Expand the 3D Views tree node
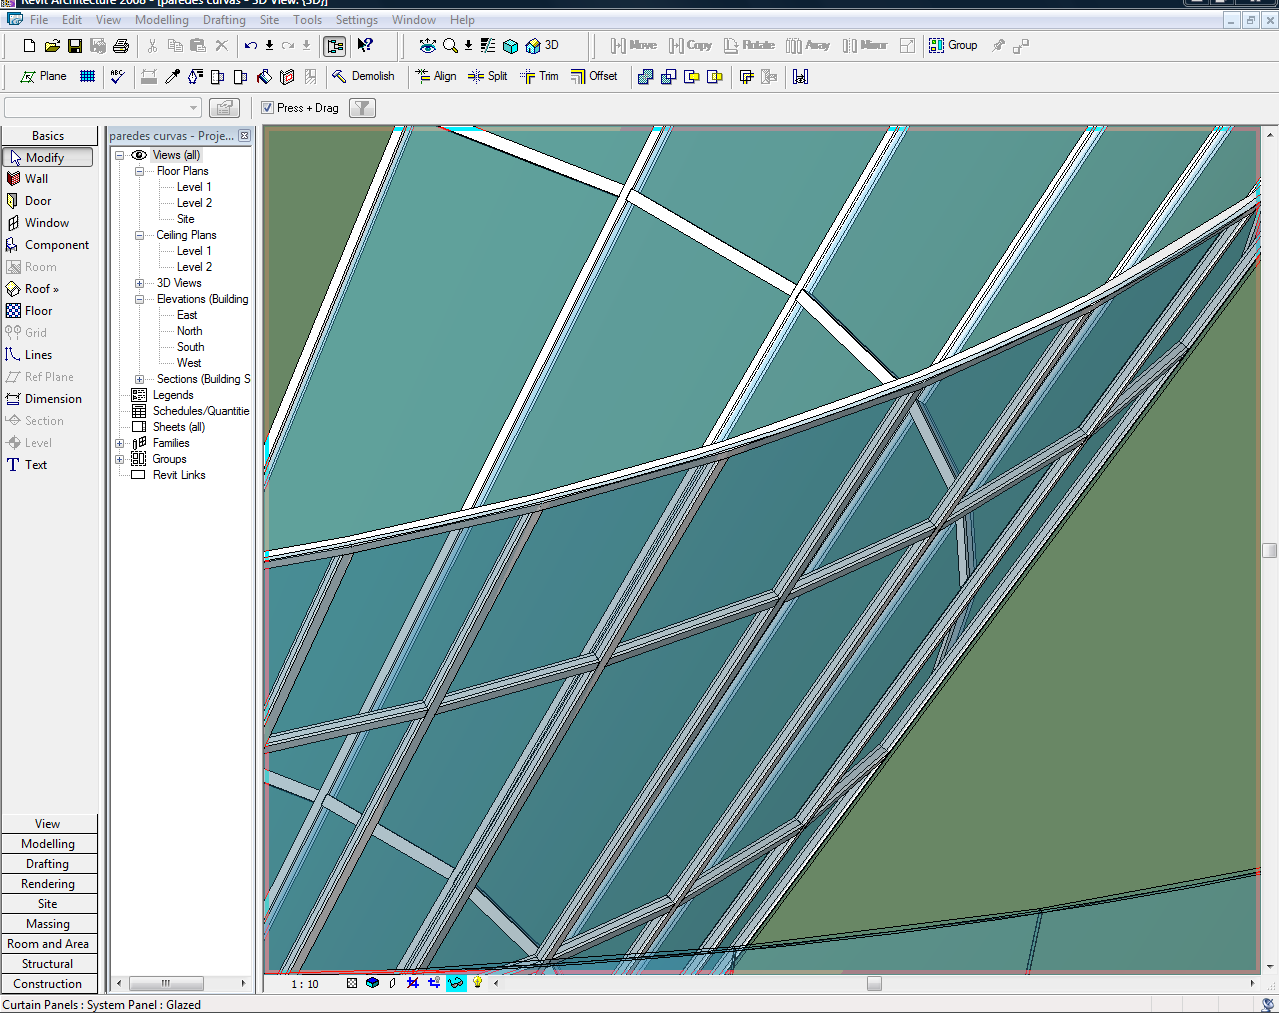Screen dimensions: 1279x1013 pos(139,283)
